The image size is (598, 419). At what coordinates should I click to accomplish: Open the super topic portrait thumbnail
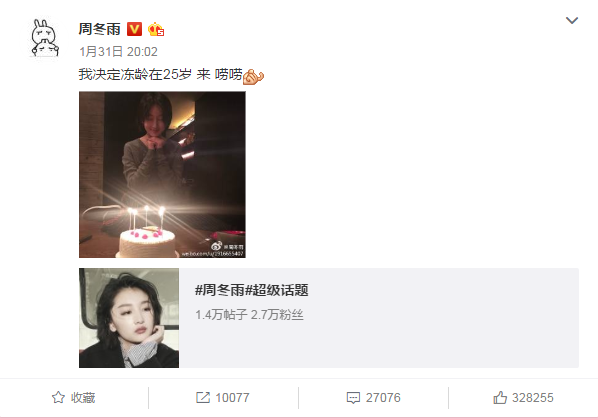(129, 318)
